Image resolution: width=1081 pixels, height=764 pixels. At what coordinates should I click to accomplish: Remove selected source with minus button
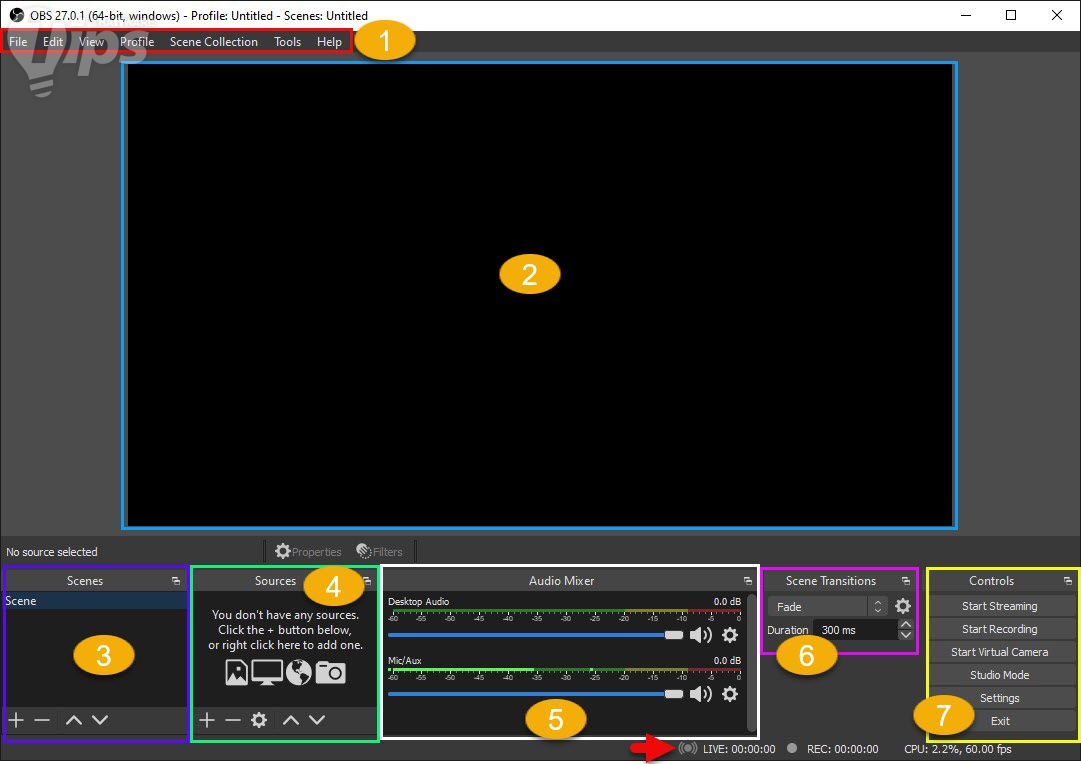(233, 720)
